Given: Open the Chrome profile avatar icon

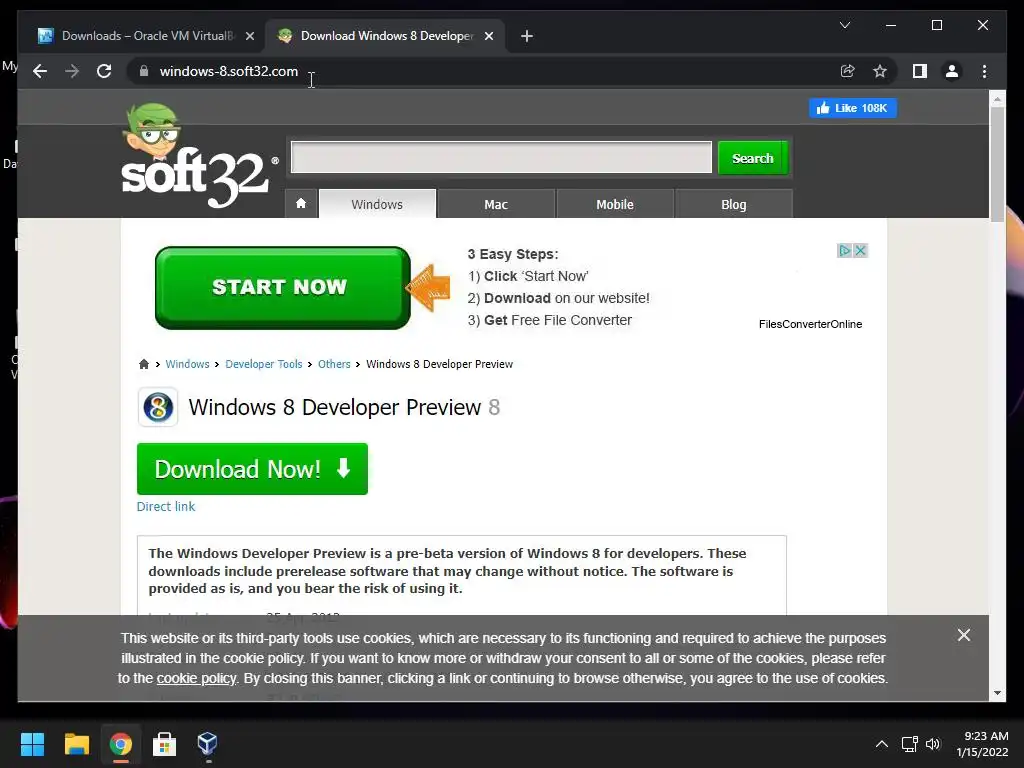Looking at the screenshot, I should (x=952, y=71).
